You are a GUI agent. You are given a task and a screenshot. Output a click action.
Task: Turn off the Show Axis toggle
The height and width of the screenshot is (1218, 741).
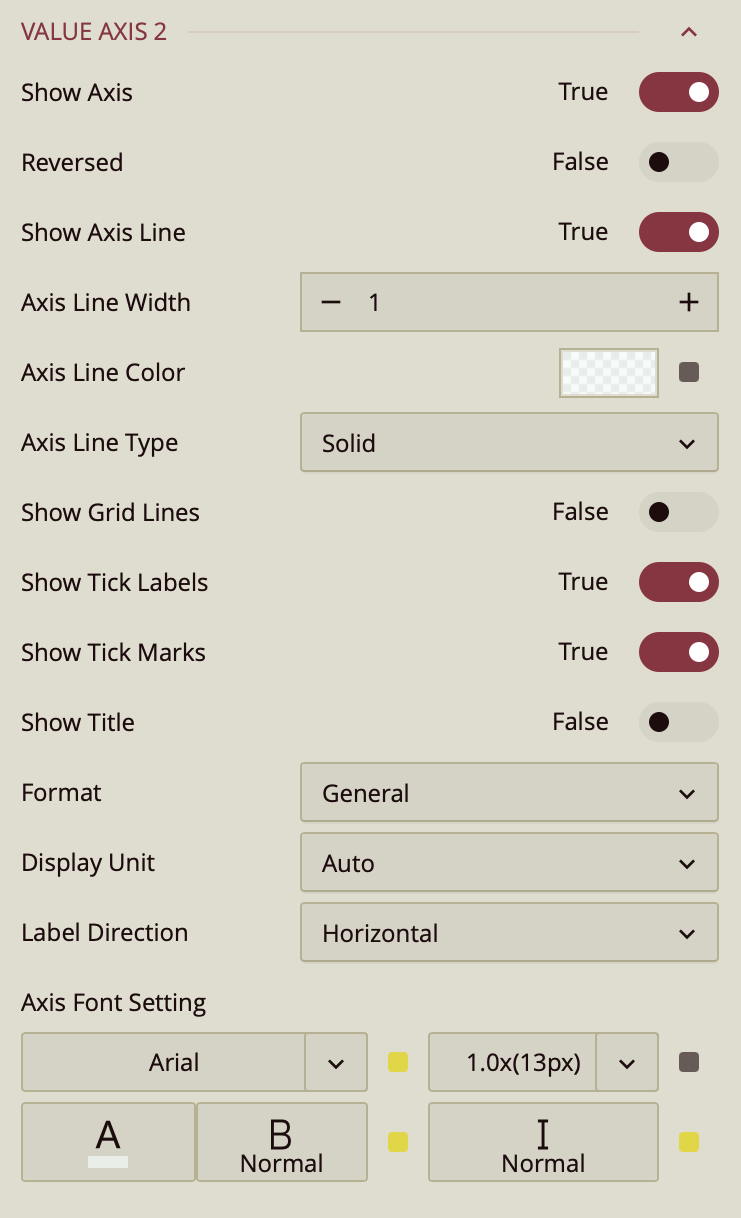(x=678, y=92)
